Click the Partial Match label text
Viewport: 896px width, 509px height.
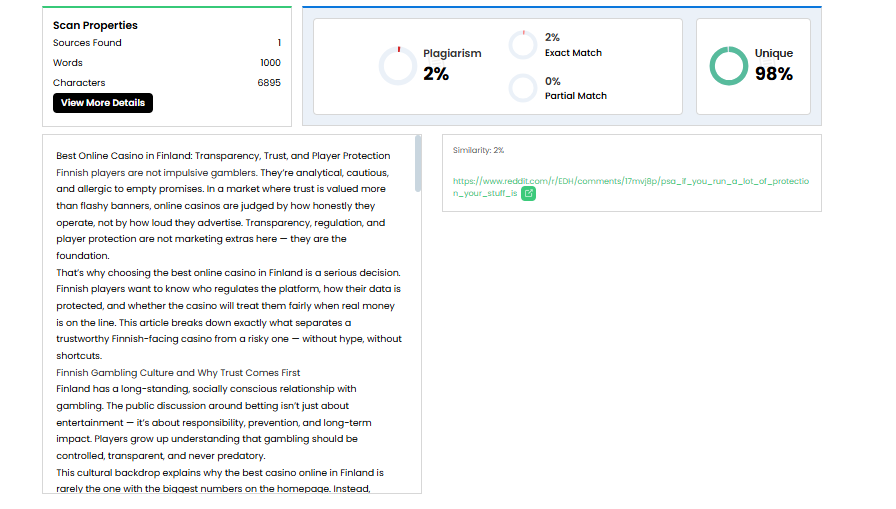tap(575, 96)
